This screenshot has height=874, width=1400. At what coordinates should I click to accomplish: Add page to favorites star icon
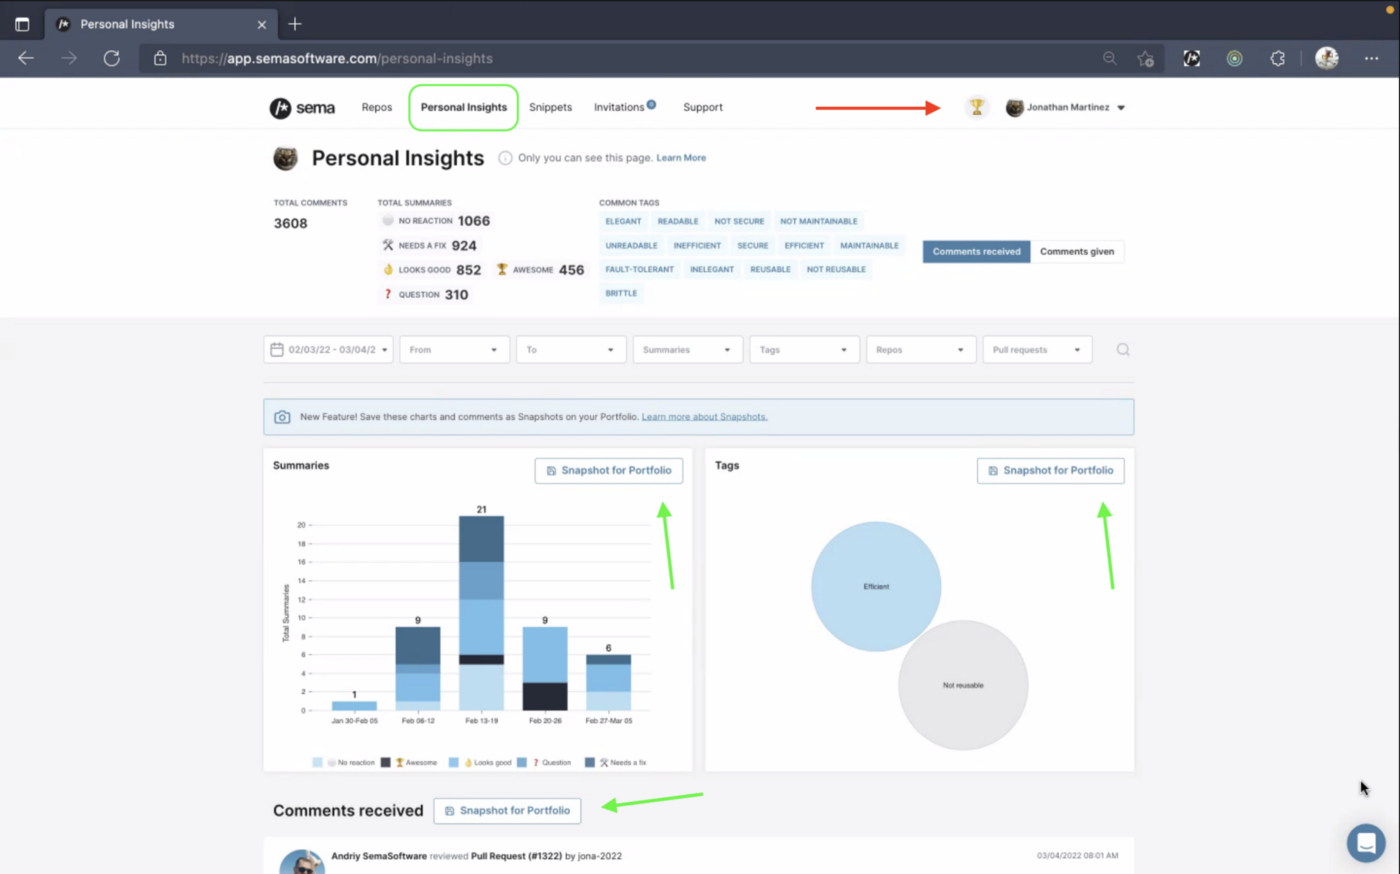(x=1146, y=58)
